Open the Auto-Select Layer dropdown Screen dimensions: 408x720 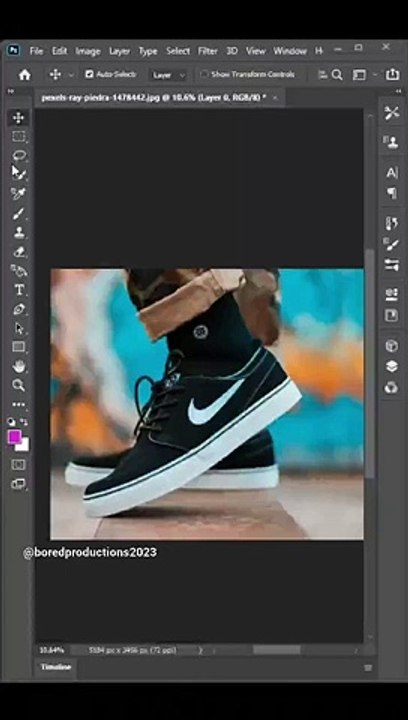pyautogui.click(x=168, y=75)
